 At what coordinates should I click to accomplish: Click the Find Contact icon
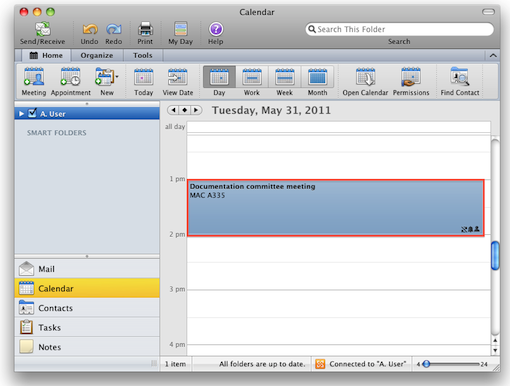tap(460, 77)
